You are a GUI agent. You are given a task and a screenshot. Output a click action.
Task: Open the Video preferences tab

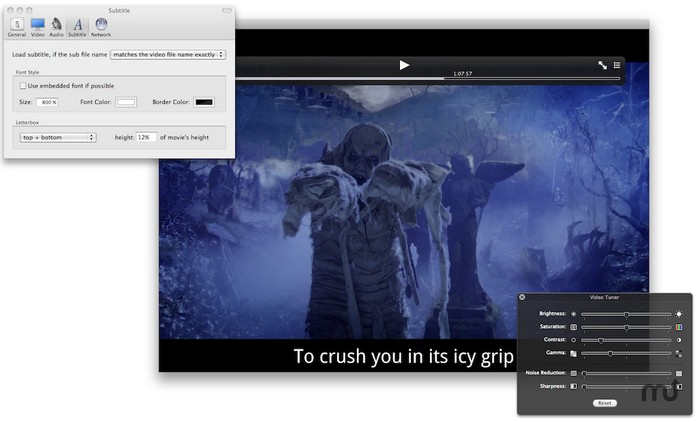point(38,27)
